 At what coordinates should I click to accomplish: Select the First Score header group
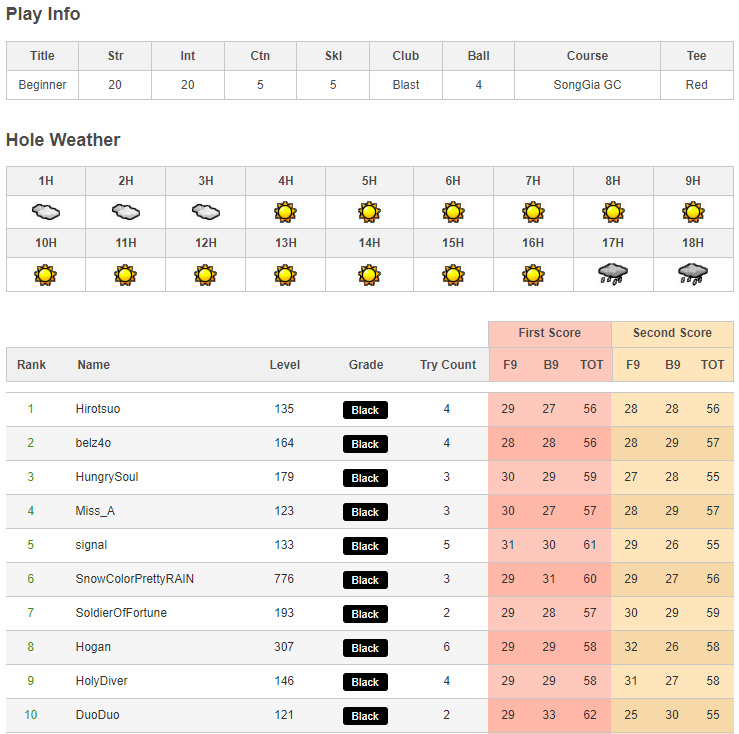click(x=549, y=333)
